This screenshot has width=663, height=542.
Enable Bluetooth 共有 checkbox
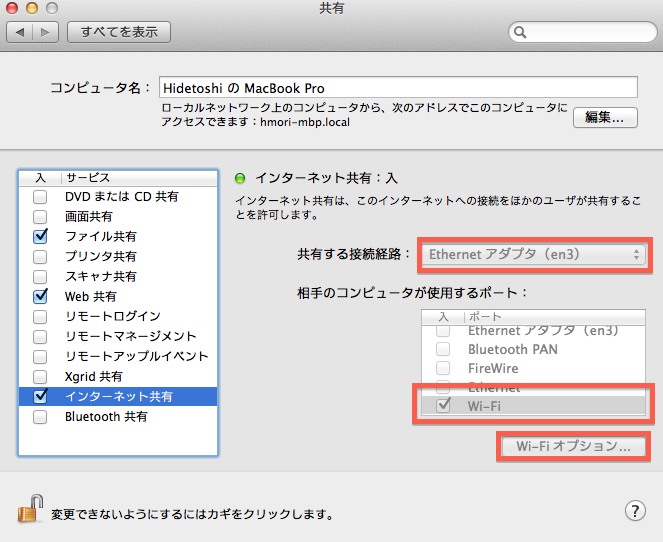40,416
